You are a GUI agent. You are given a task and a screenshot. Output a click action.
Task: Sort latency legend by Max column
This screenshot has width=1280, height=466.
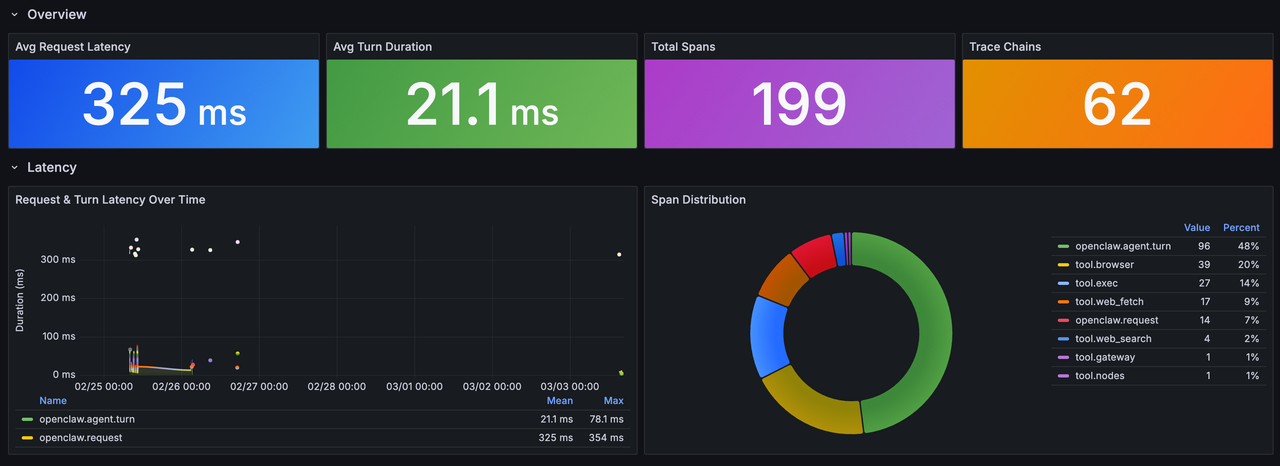(x=613, y=401)
